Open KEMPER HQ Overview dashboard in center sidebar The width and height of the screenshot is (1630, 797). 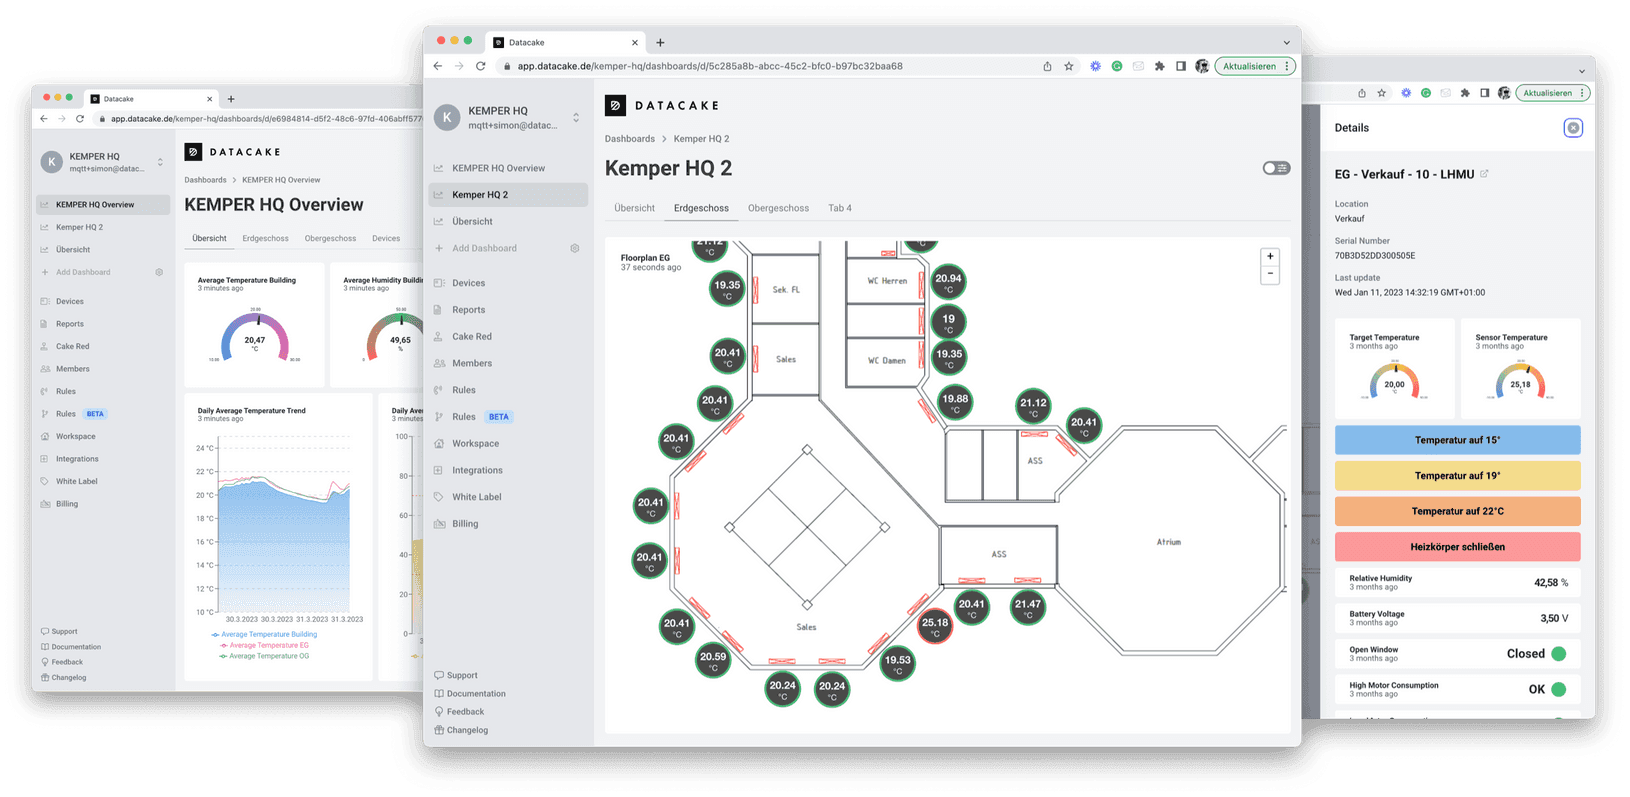(x=508, y=168)
